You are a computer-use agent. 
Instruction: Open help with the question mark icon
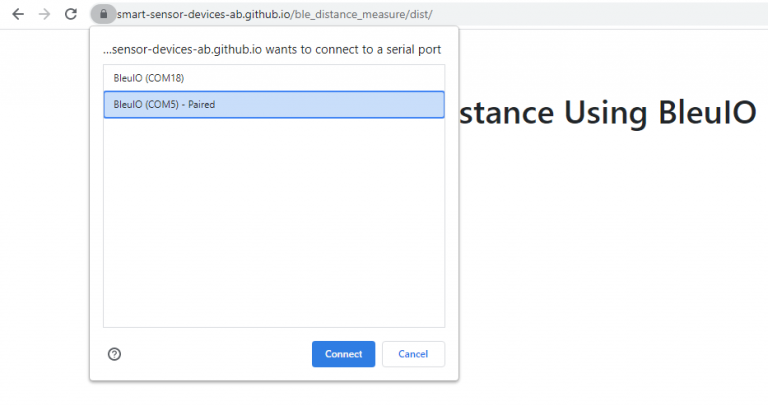click(114, 354)
